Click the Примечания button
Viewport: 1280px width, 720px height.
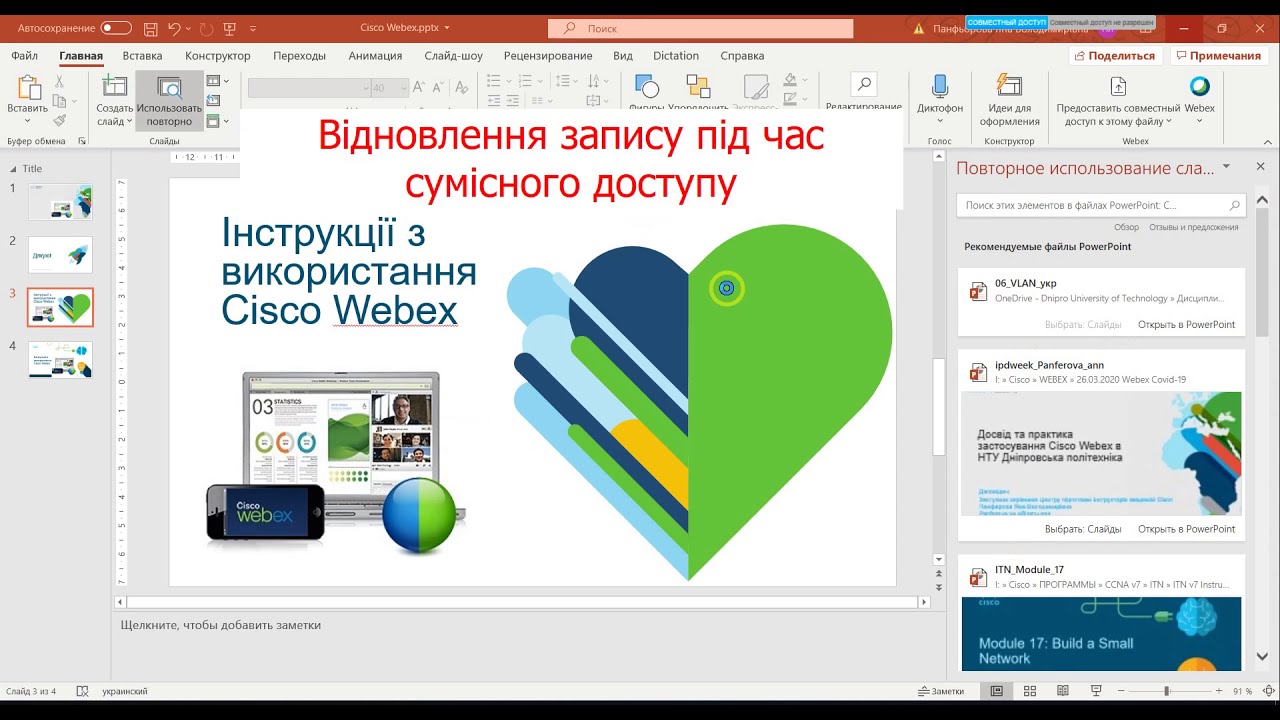click(x=1217, y=56)
